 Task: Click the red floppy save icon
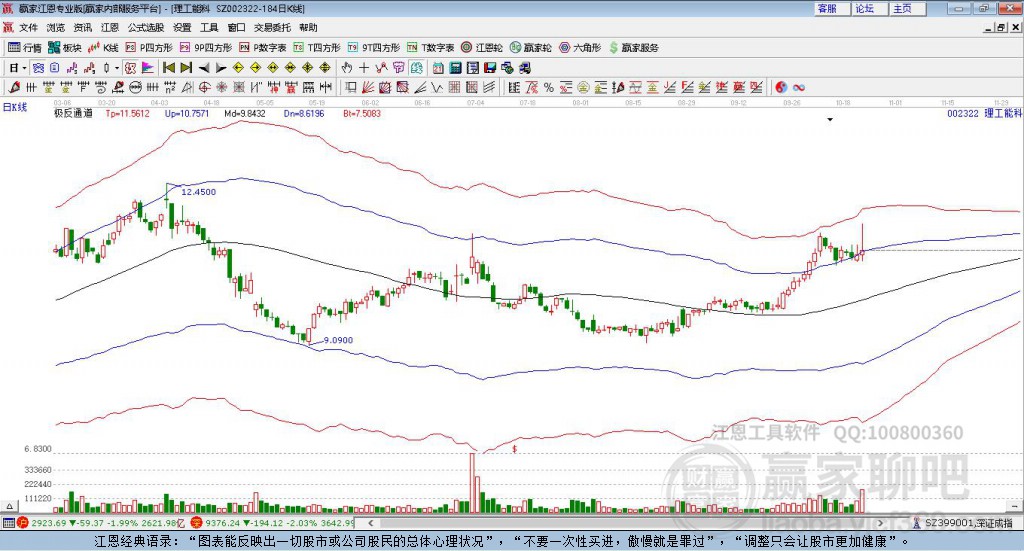(490, 68)
